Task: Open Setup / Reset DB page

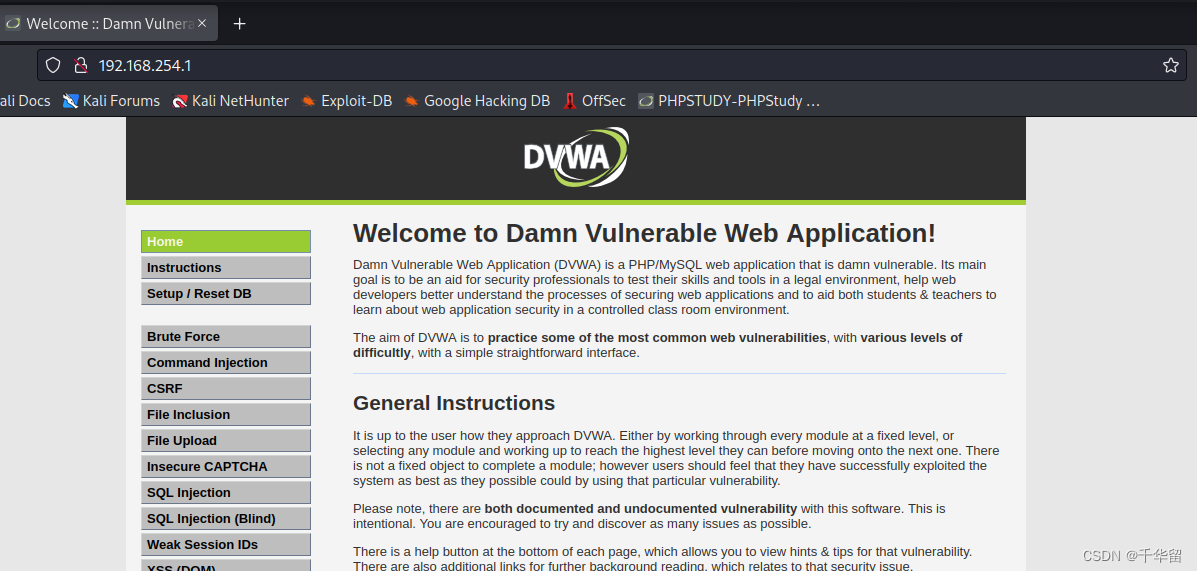Action: click(x=226, y=293)
